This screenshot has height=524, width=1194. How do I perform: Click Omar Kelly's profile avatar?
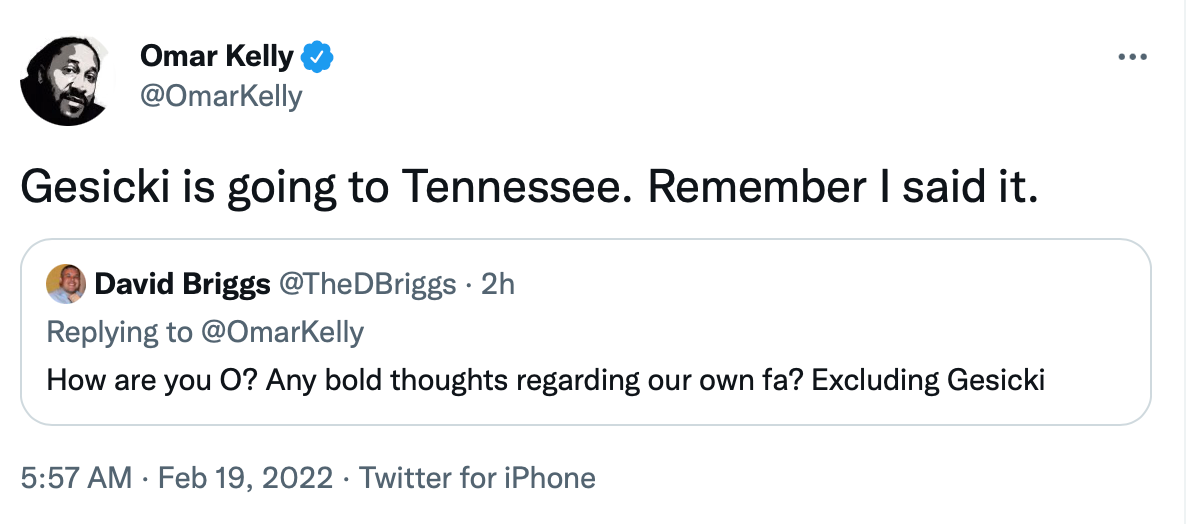(x=64, y=82)
